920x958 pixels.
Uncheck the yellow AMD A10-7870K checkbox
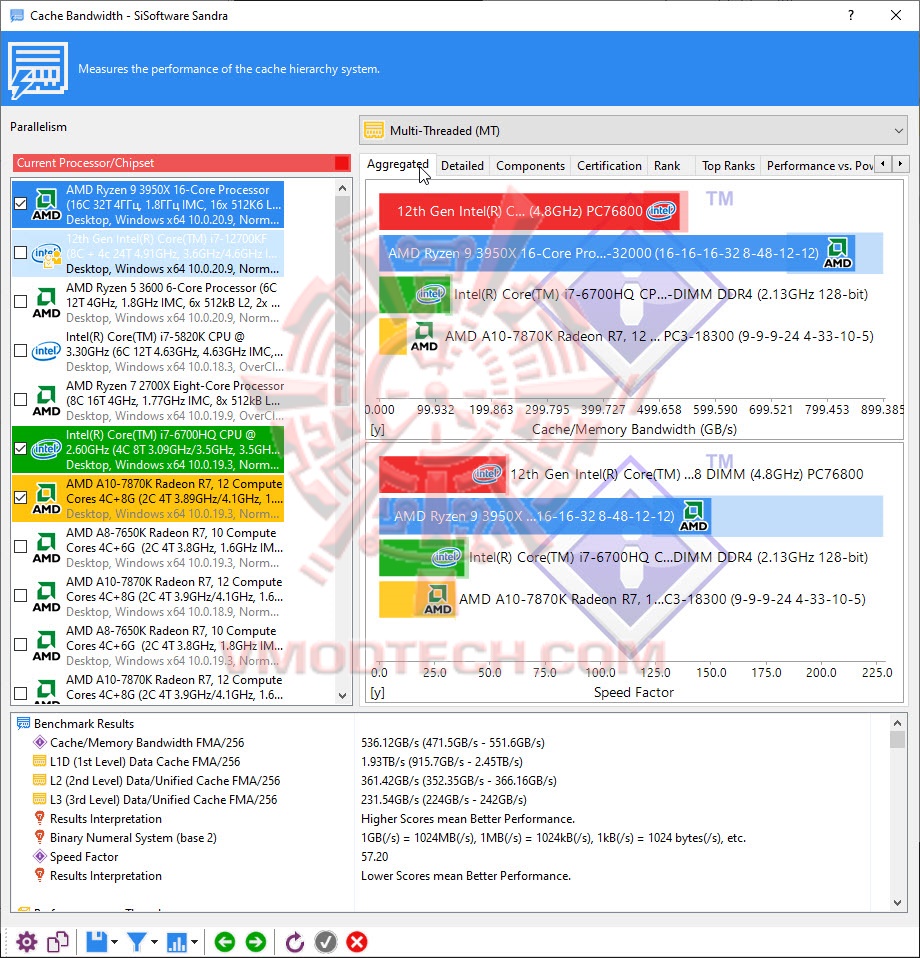pos(20,497)
